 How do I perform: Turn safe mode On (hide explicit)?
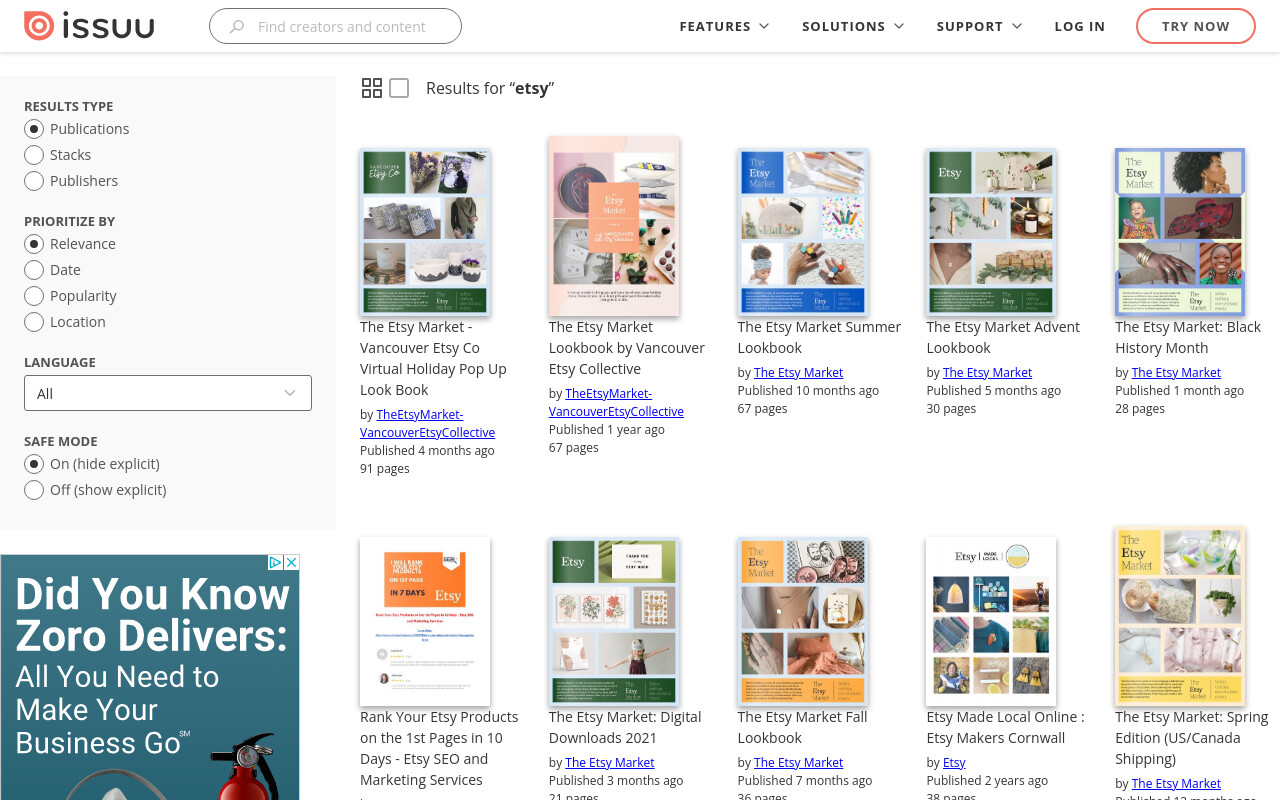34,464
